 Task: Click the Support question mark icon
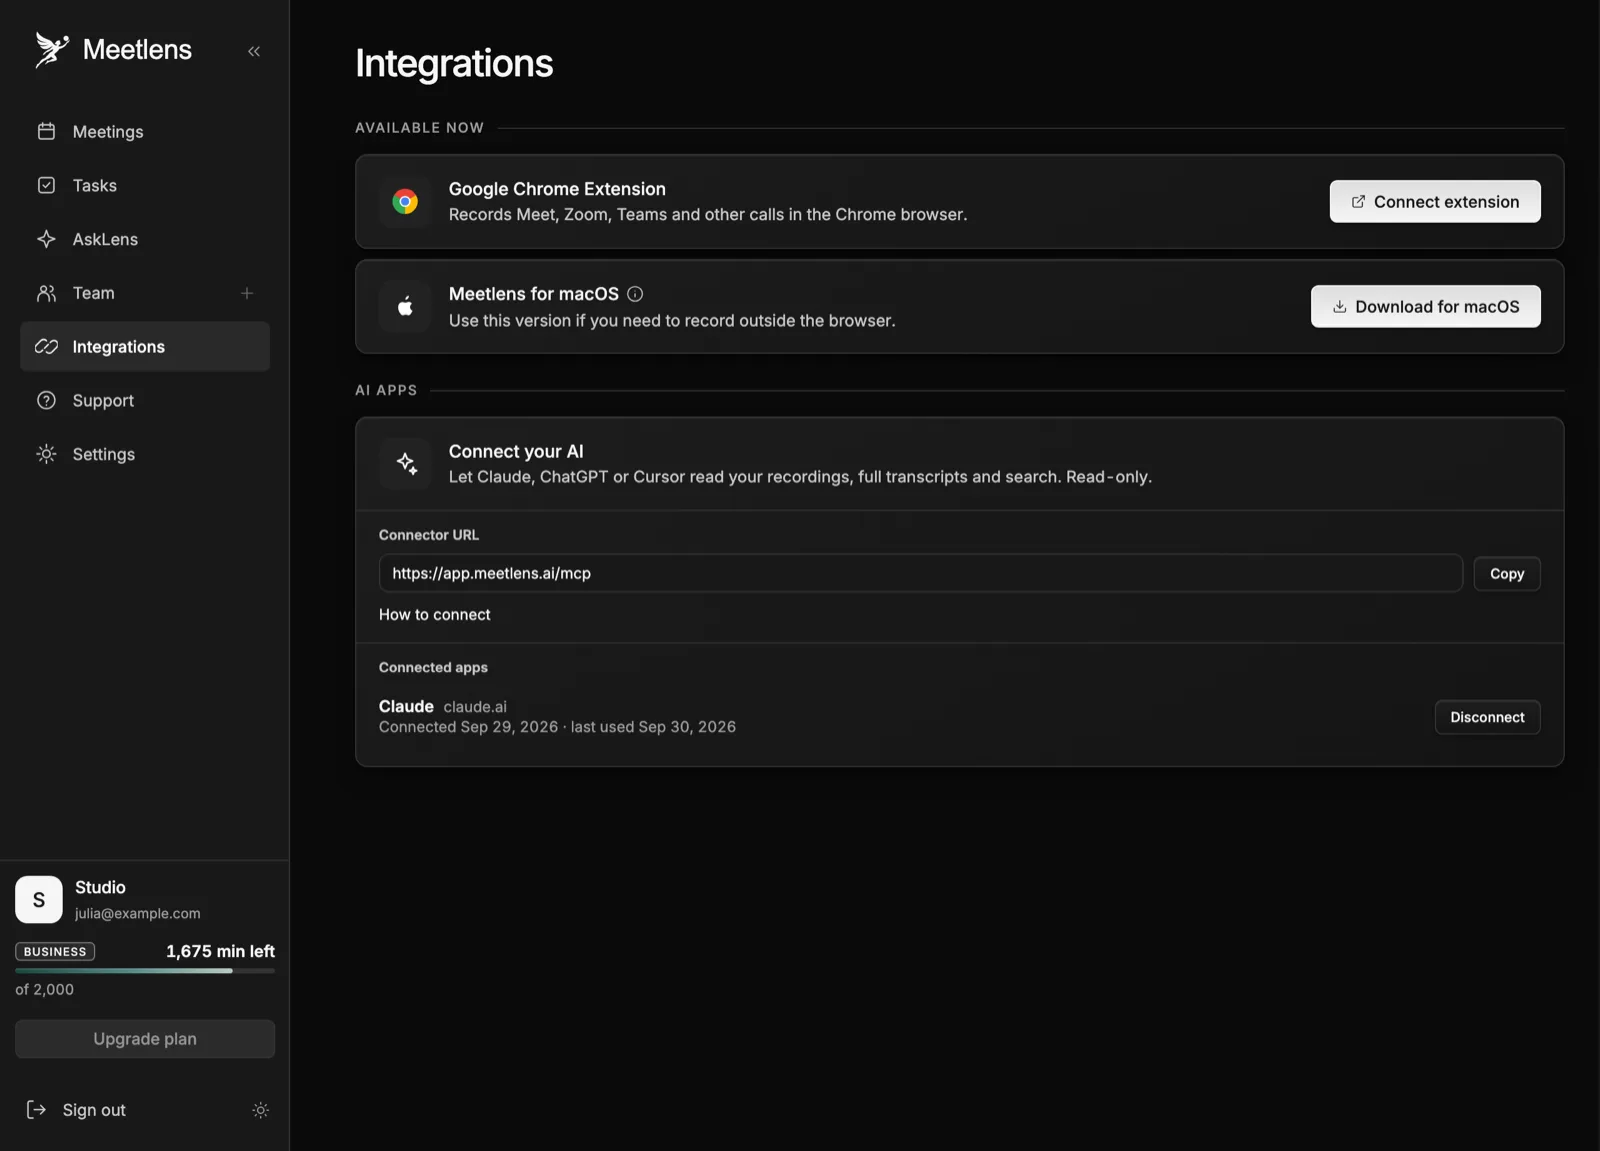[46, 400]
